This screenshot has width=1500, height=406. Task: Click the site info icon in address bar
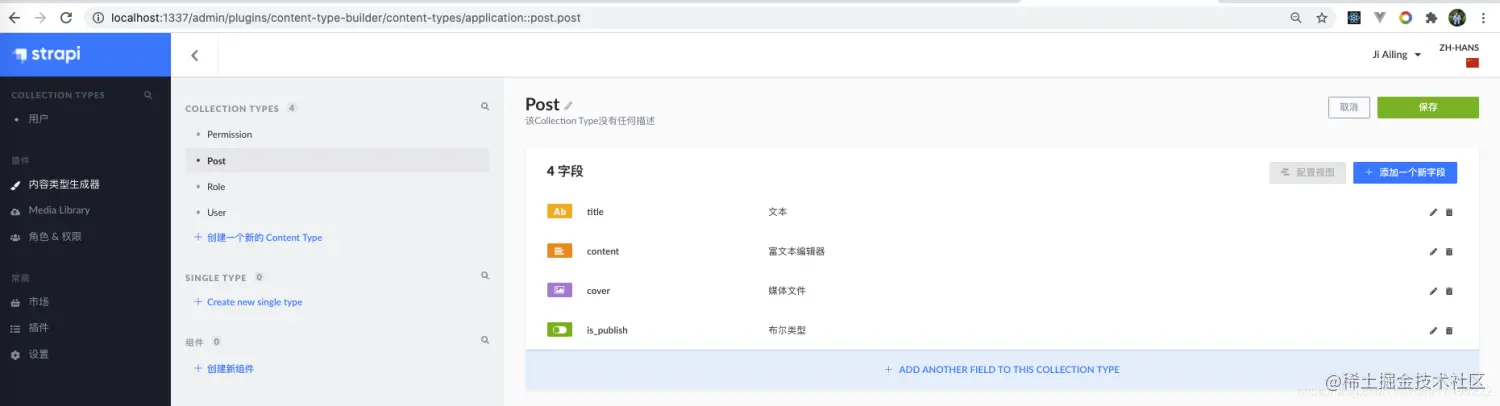point(97,18)
